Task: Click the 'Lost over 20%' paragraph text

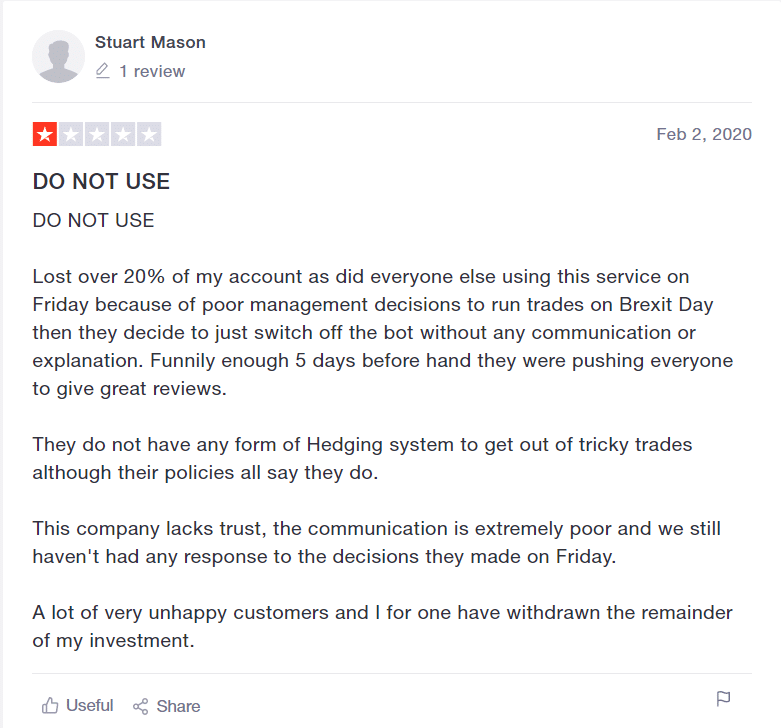Action: coord(383,333)
